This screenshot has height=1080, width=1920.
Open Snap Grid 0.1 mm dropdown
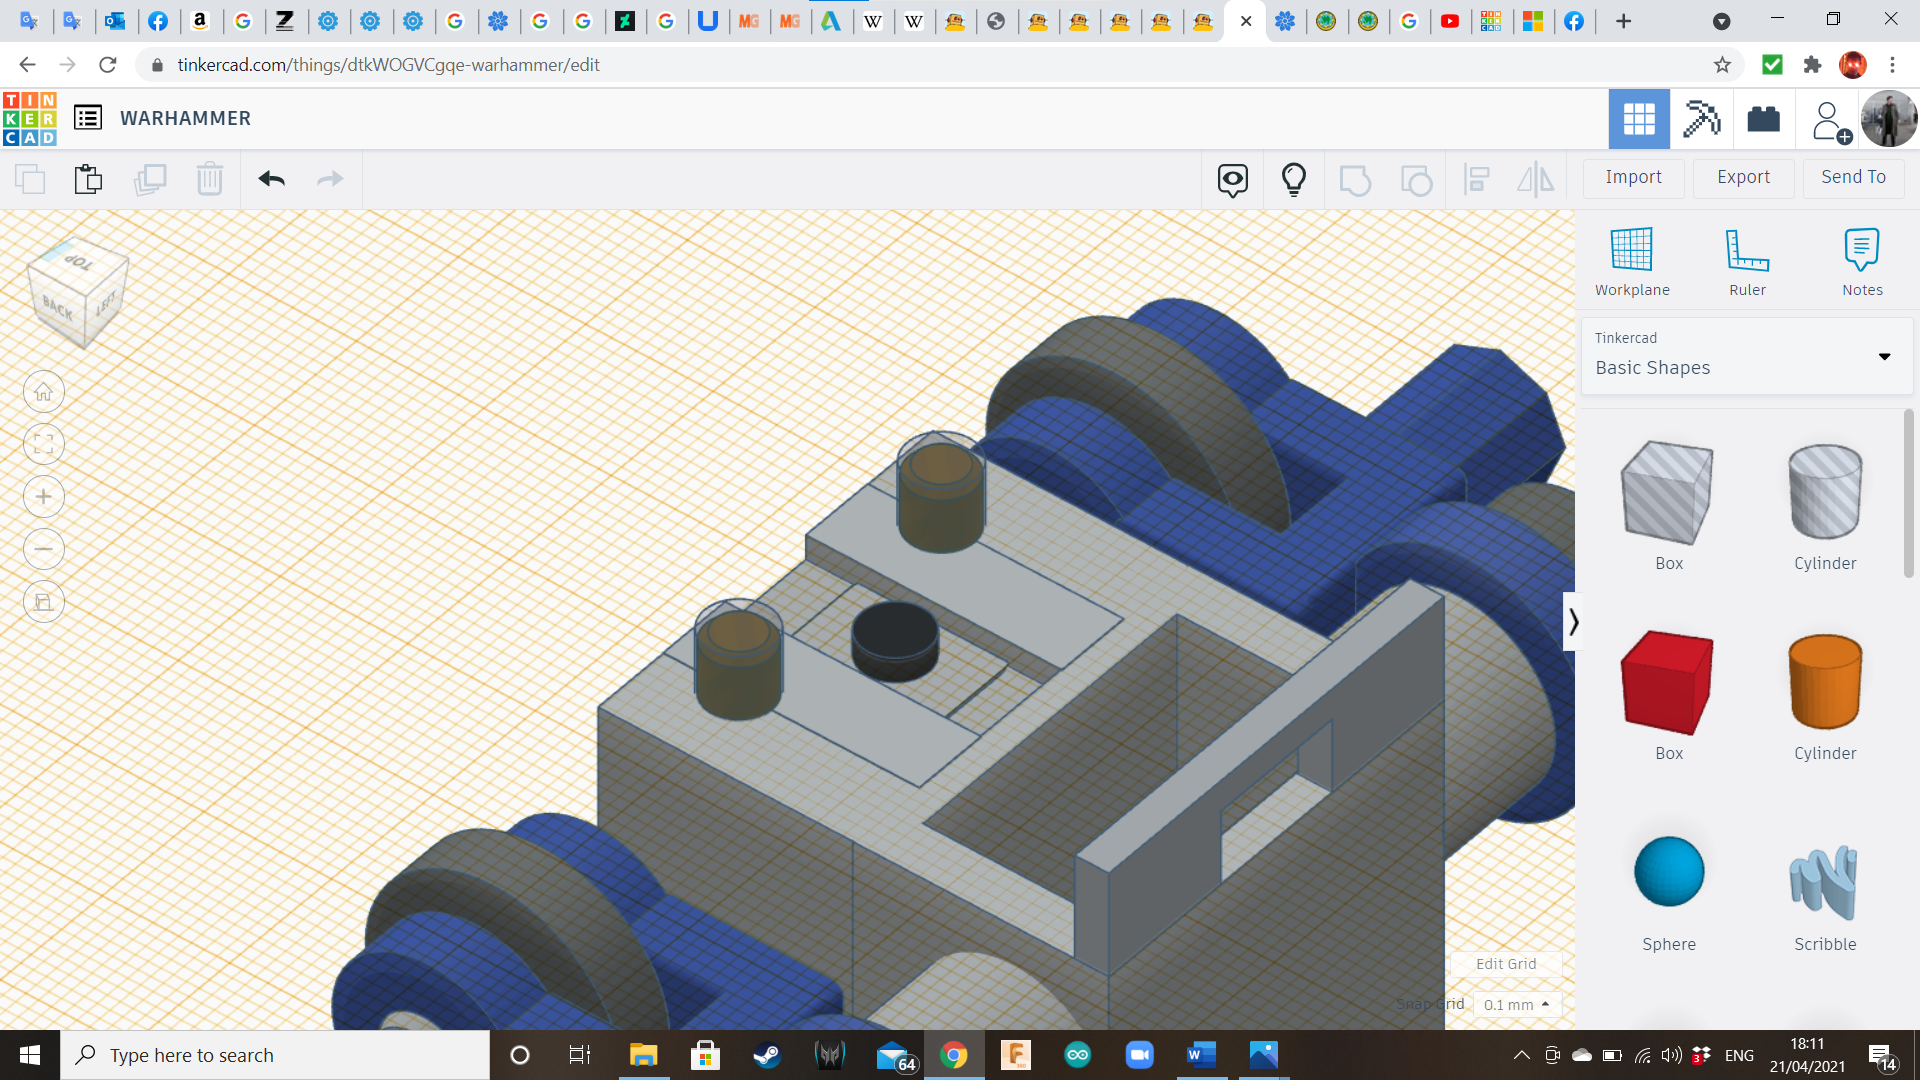[x=1517, y=1004]
